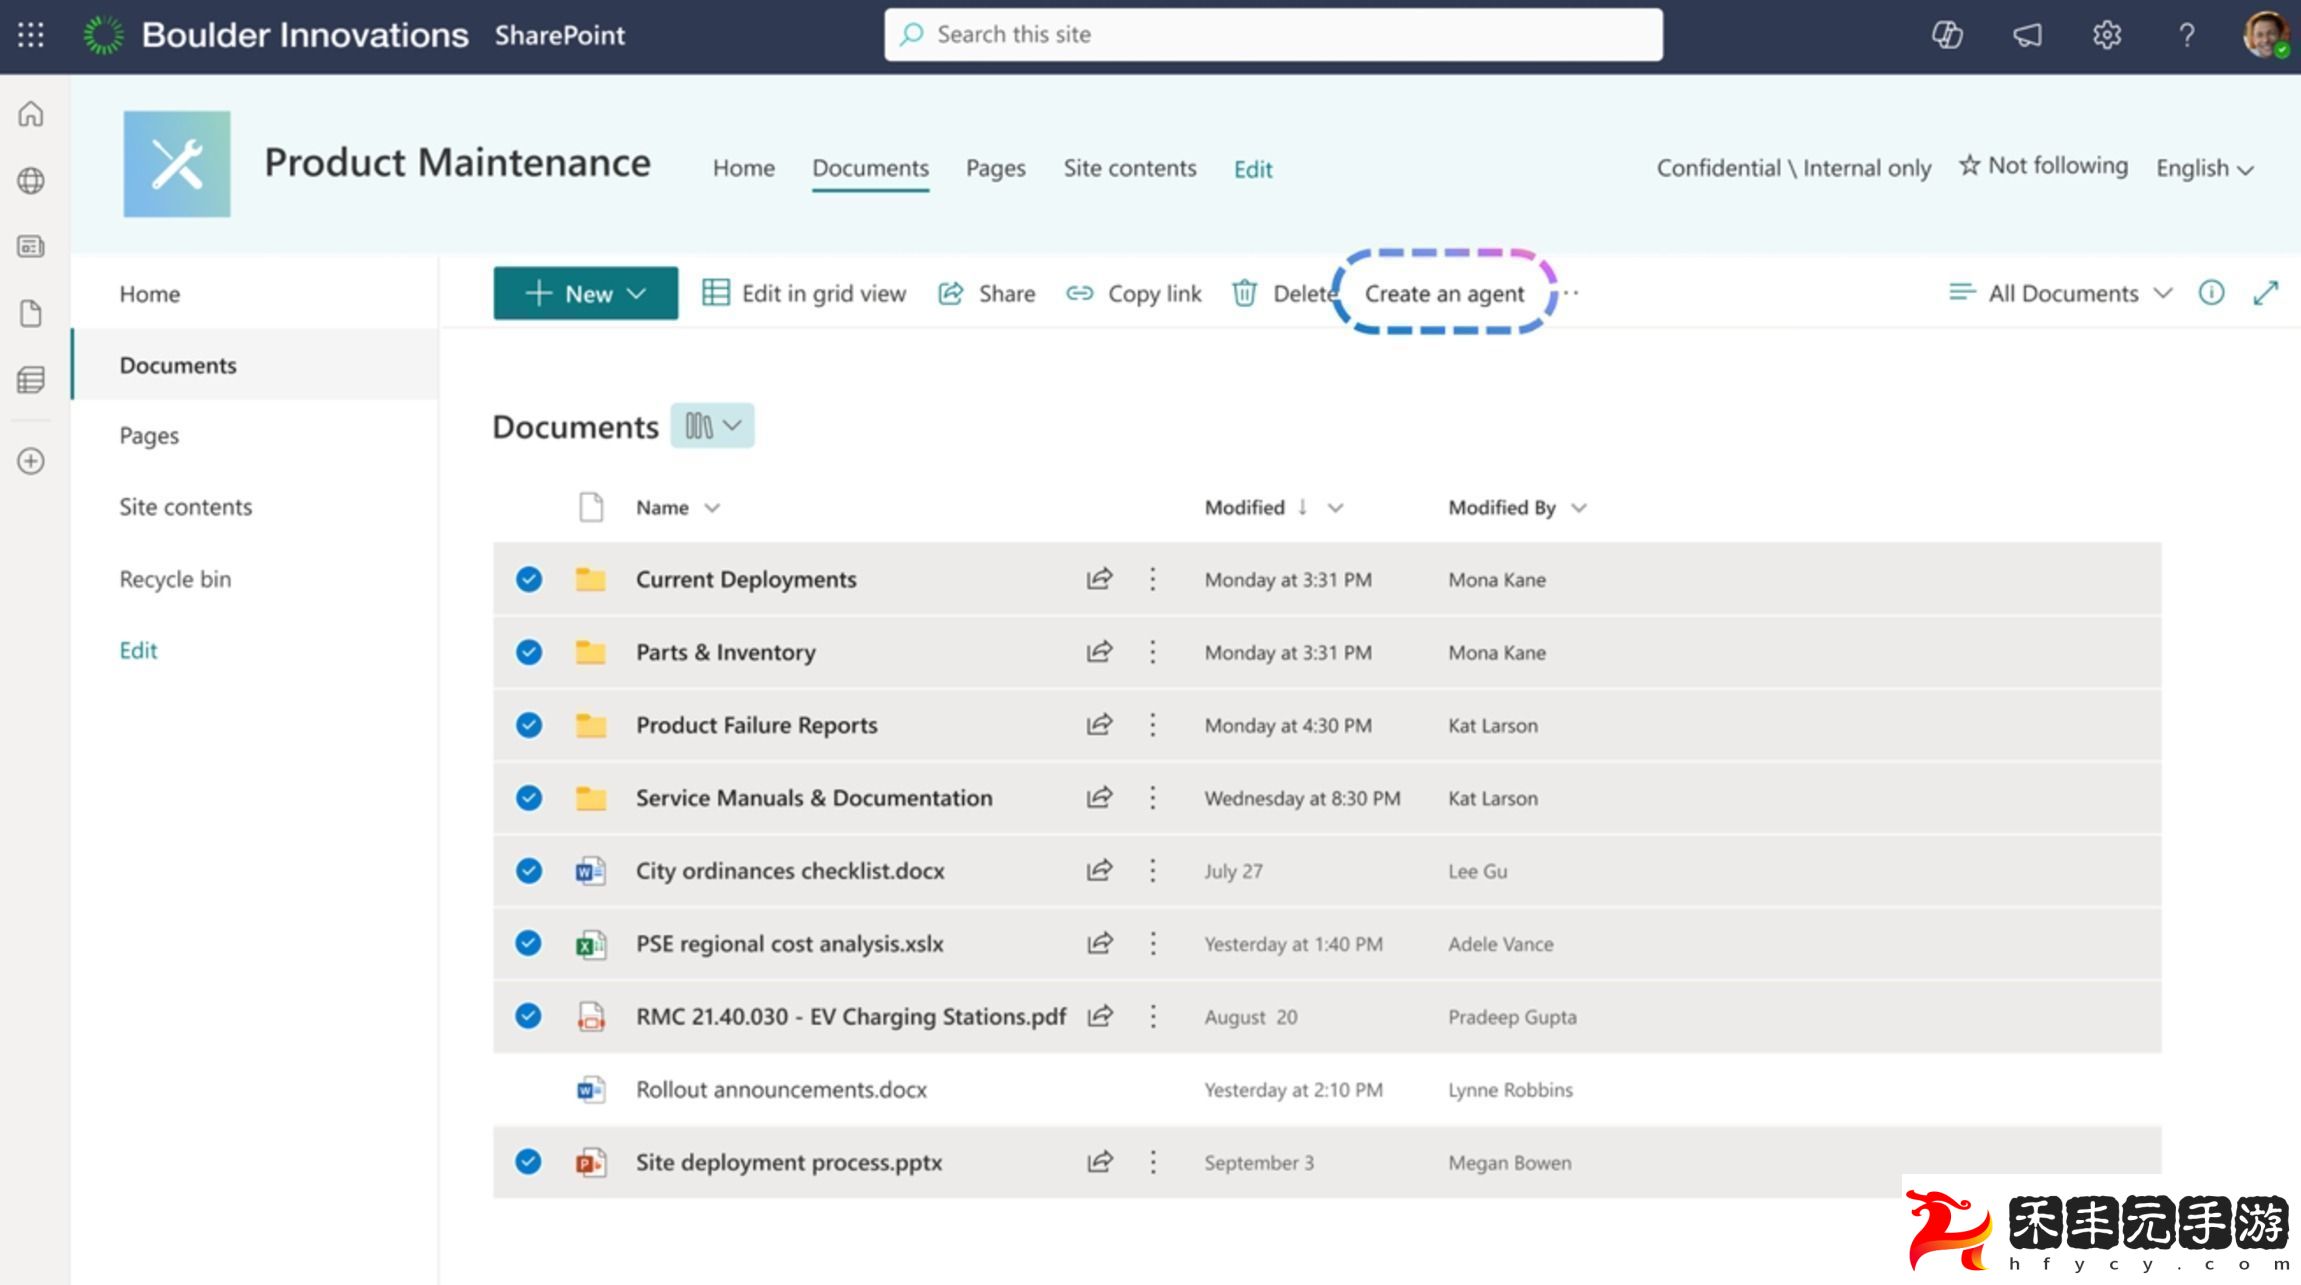Click the toolbar overflow ellipsis
This screenshot has height=1285, width=2301.
pyautogui.click(x=1571, y=293)
